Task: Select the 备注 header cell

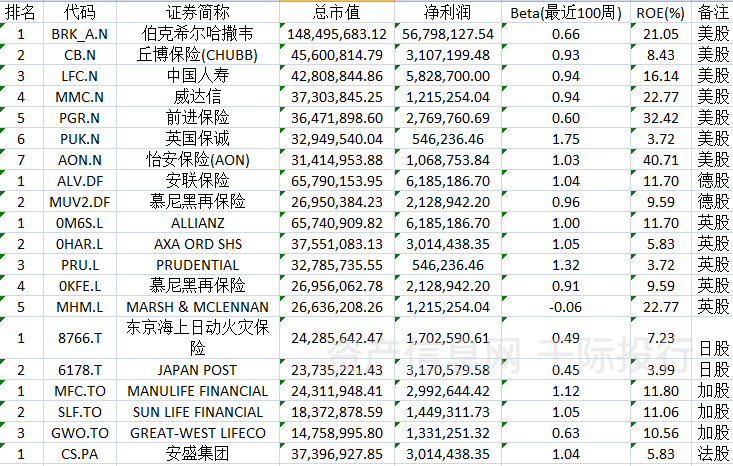Action: coord(712,12)
